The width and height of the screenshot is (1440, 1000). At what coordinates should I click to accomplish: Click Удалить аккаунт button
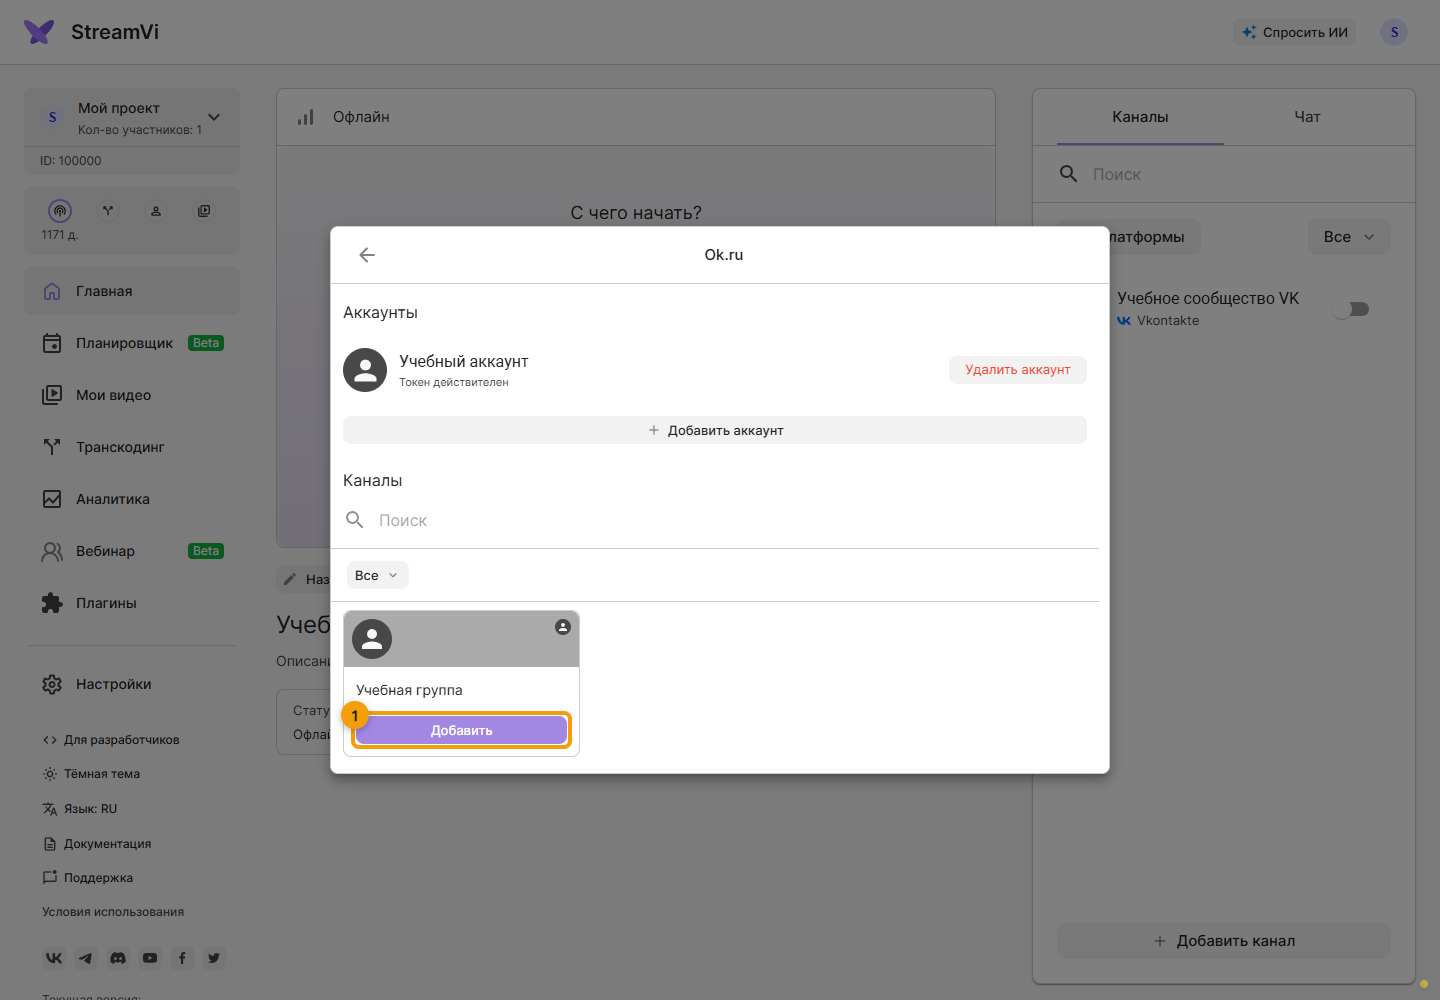click(1018, 370)
